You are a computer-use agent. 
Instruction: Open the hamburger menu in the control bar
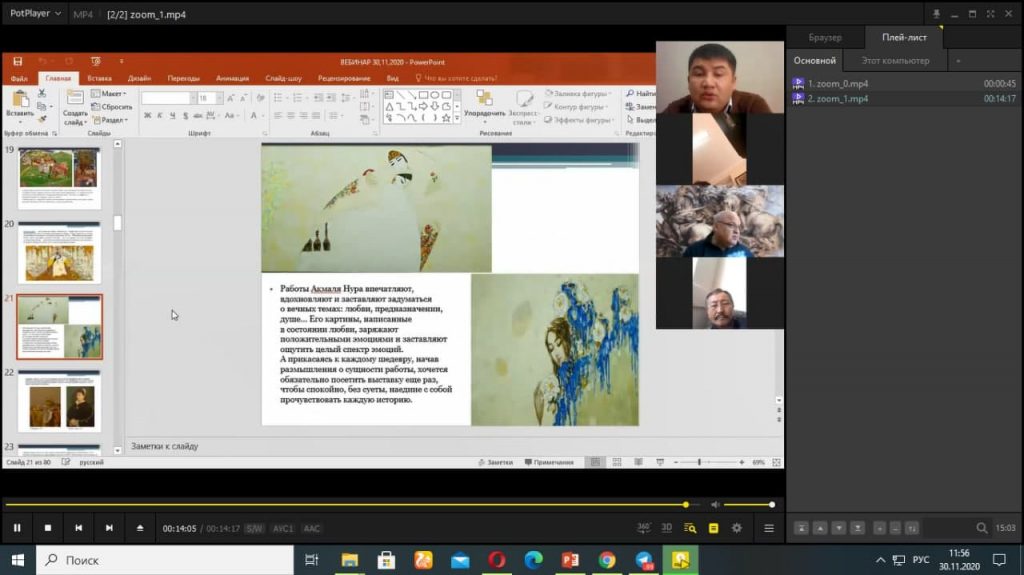point(769,528)
